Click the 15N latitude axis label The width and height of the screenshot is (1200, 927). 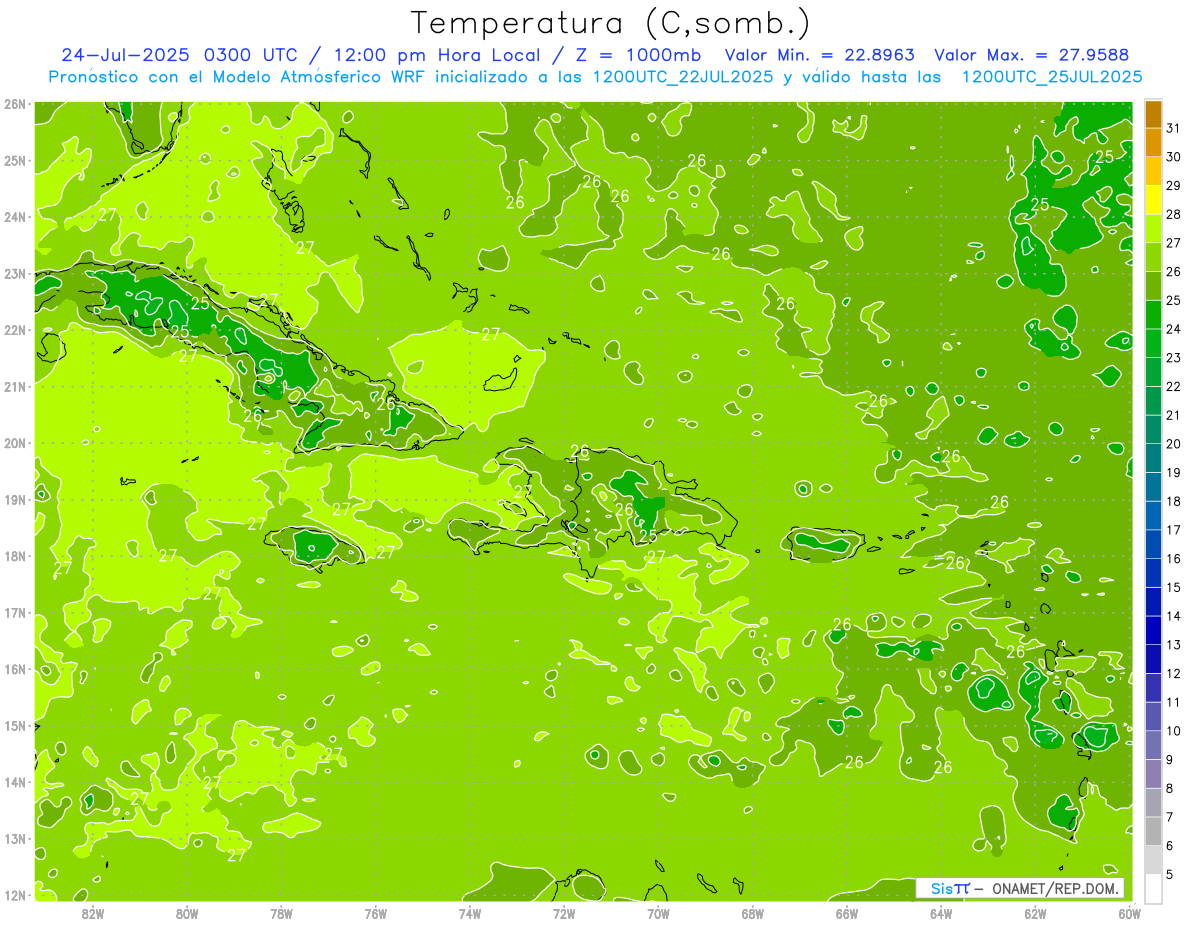click(x=15, y=726)
